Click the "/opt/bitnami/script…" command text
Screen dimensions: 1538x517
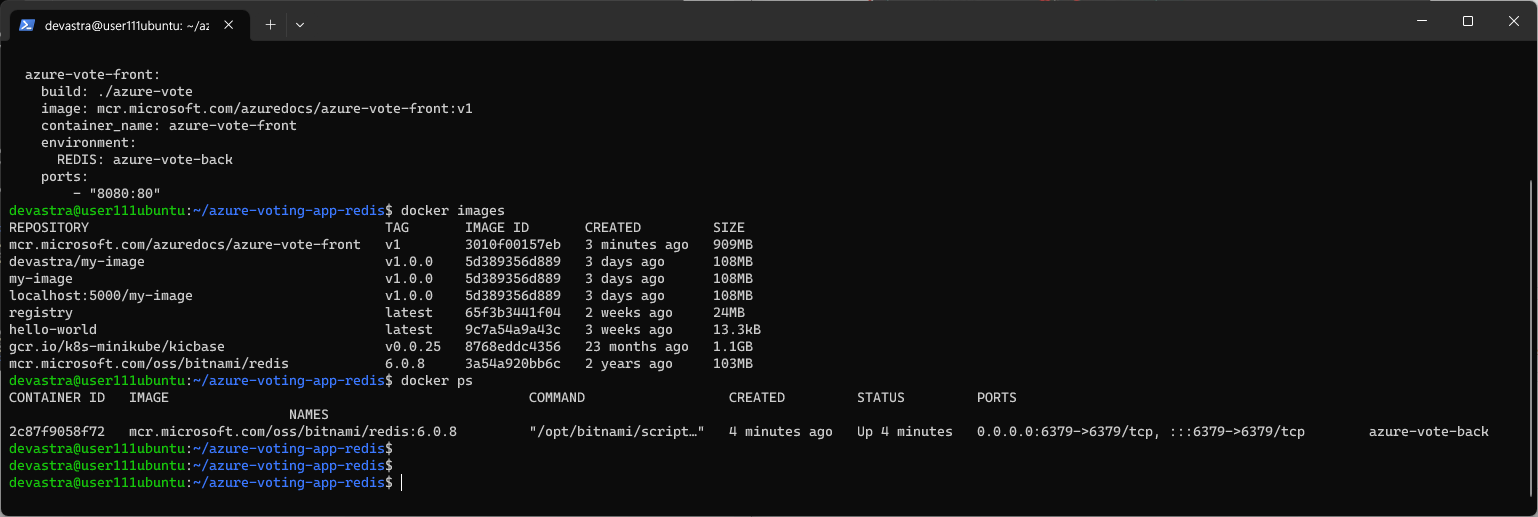coord(617,432)
